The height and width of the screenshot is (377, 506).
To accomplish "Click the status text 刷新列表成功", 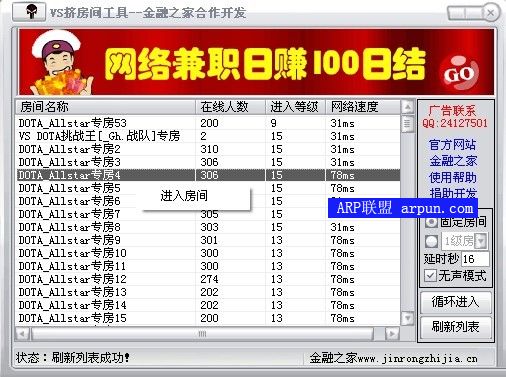I will (90, 358).
